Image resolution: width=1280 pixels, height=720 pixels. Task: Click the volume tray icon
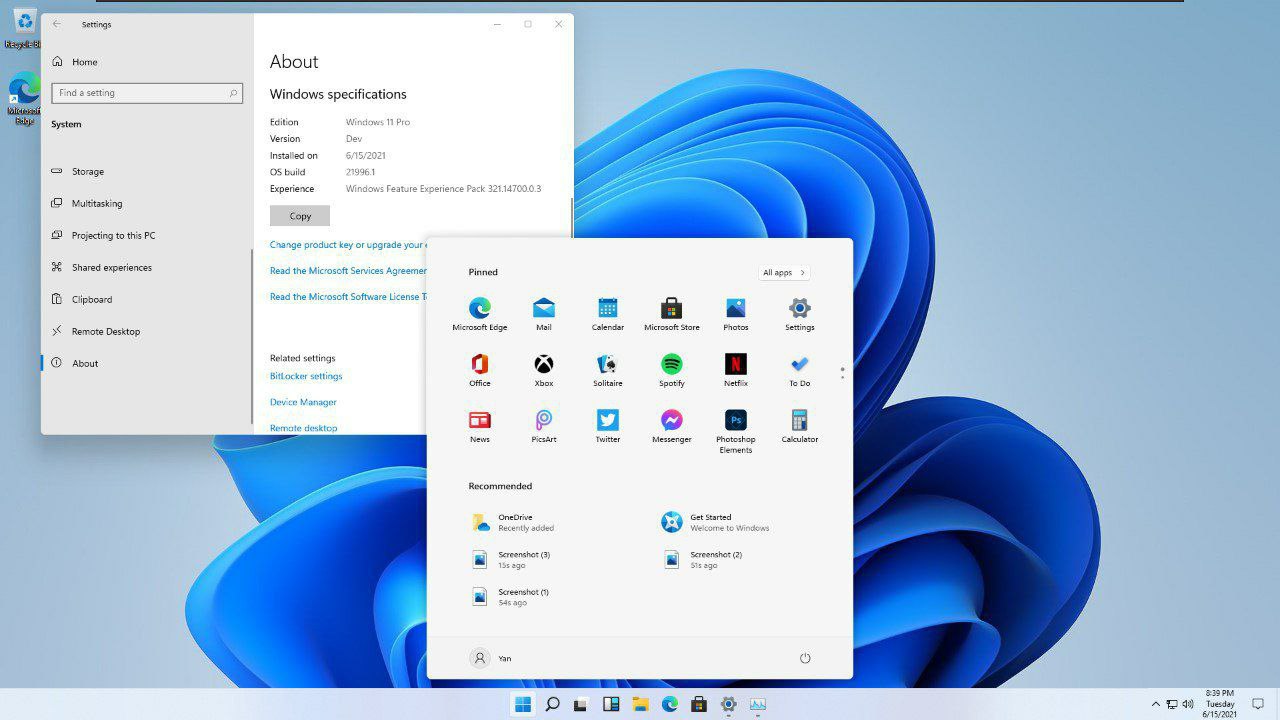pyautogui.click(x=1188, y=704)
